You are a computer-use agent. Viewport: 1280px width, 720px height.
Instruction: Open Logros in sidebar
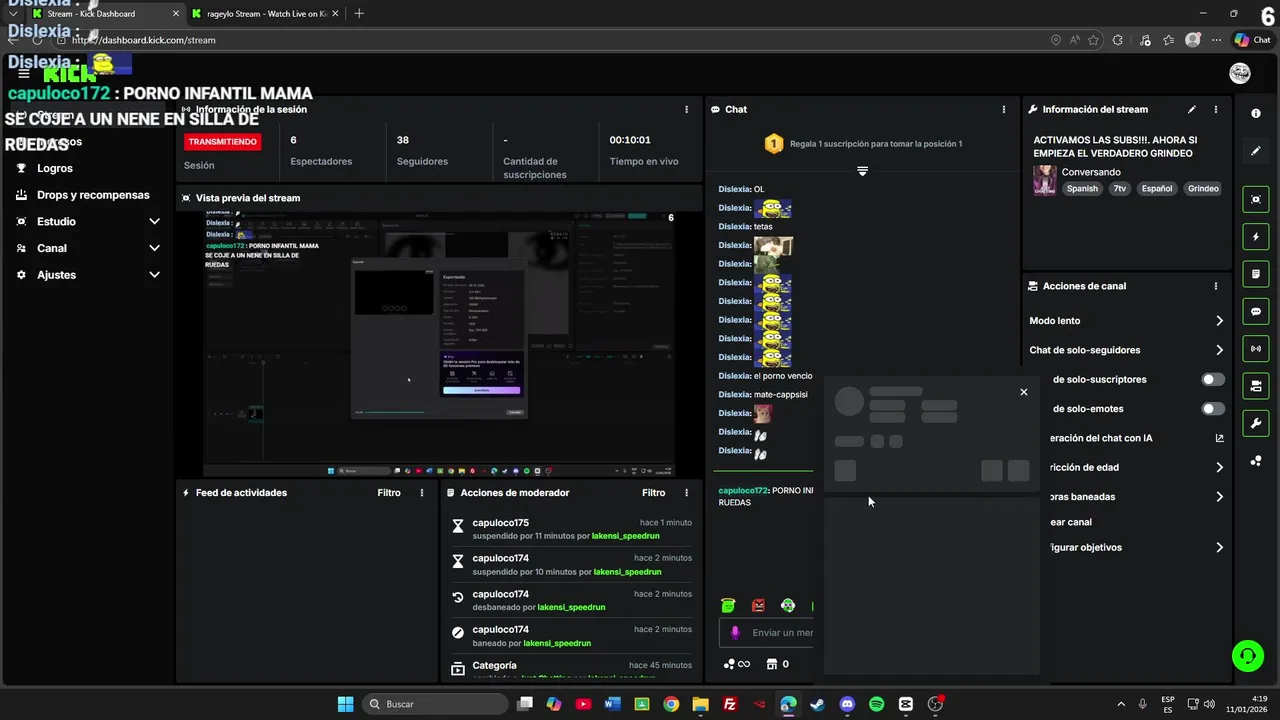[55, 169]
